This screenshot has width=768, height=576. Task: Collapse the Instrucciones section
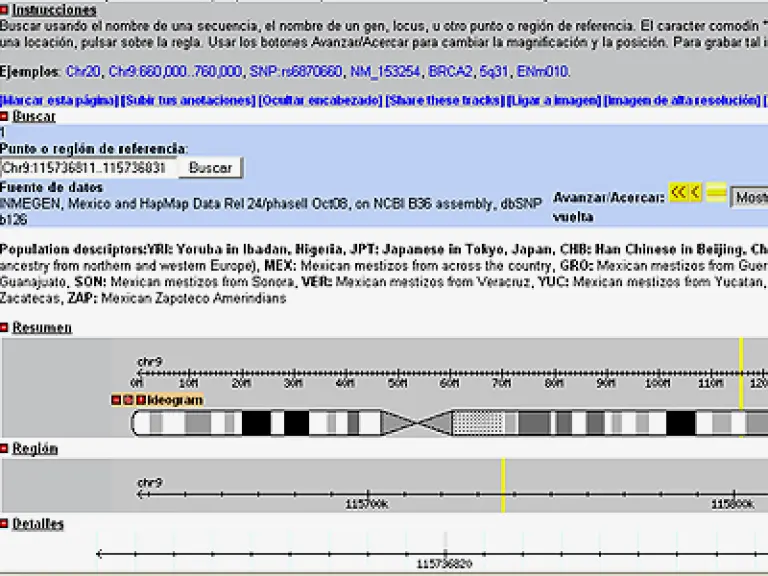(x=5, y=10)
